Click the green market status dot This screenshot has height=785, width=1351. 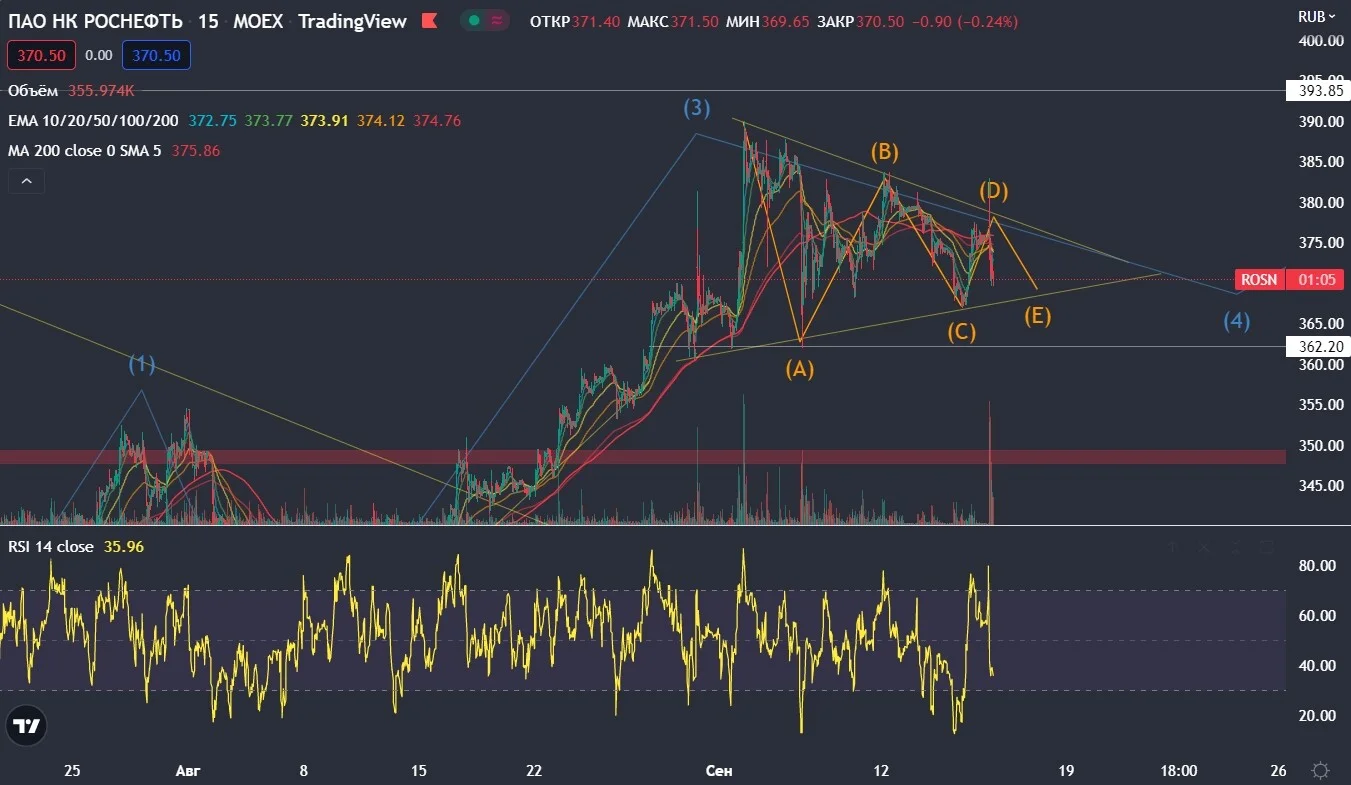point(473,21)
